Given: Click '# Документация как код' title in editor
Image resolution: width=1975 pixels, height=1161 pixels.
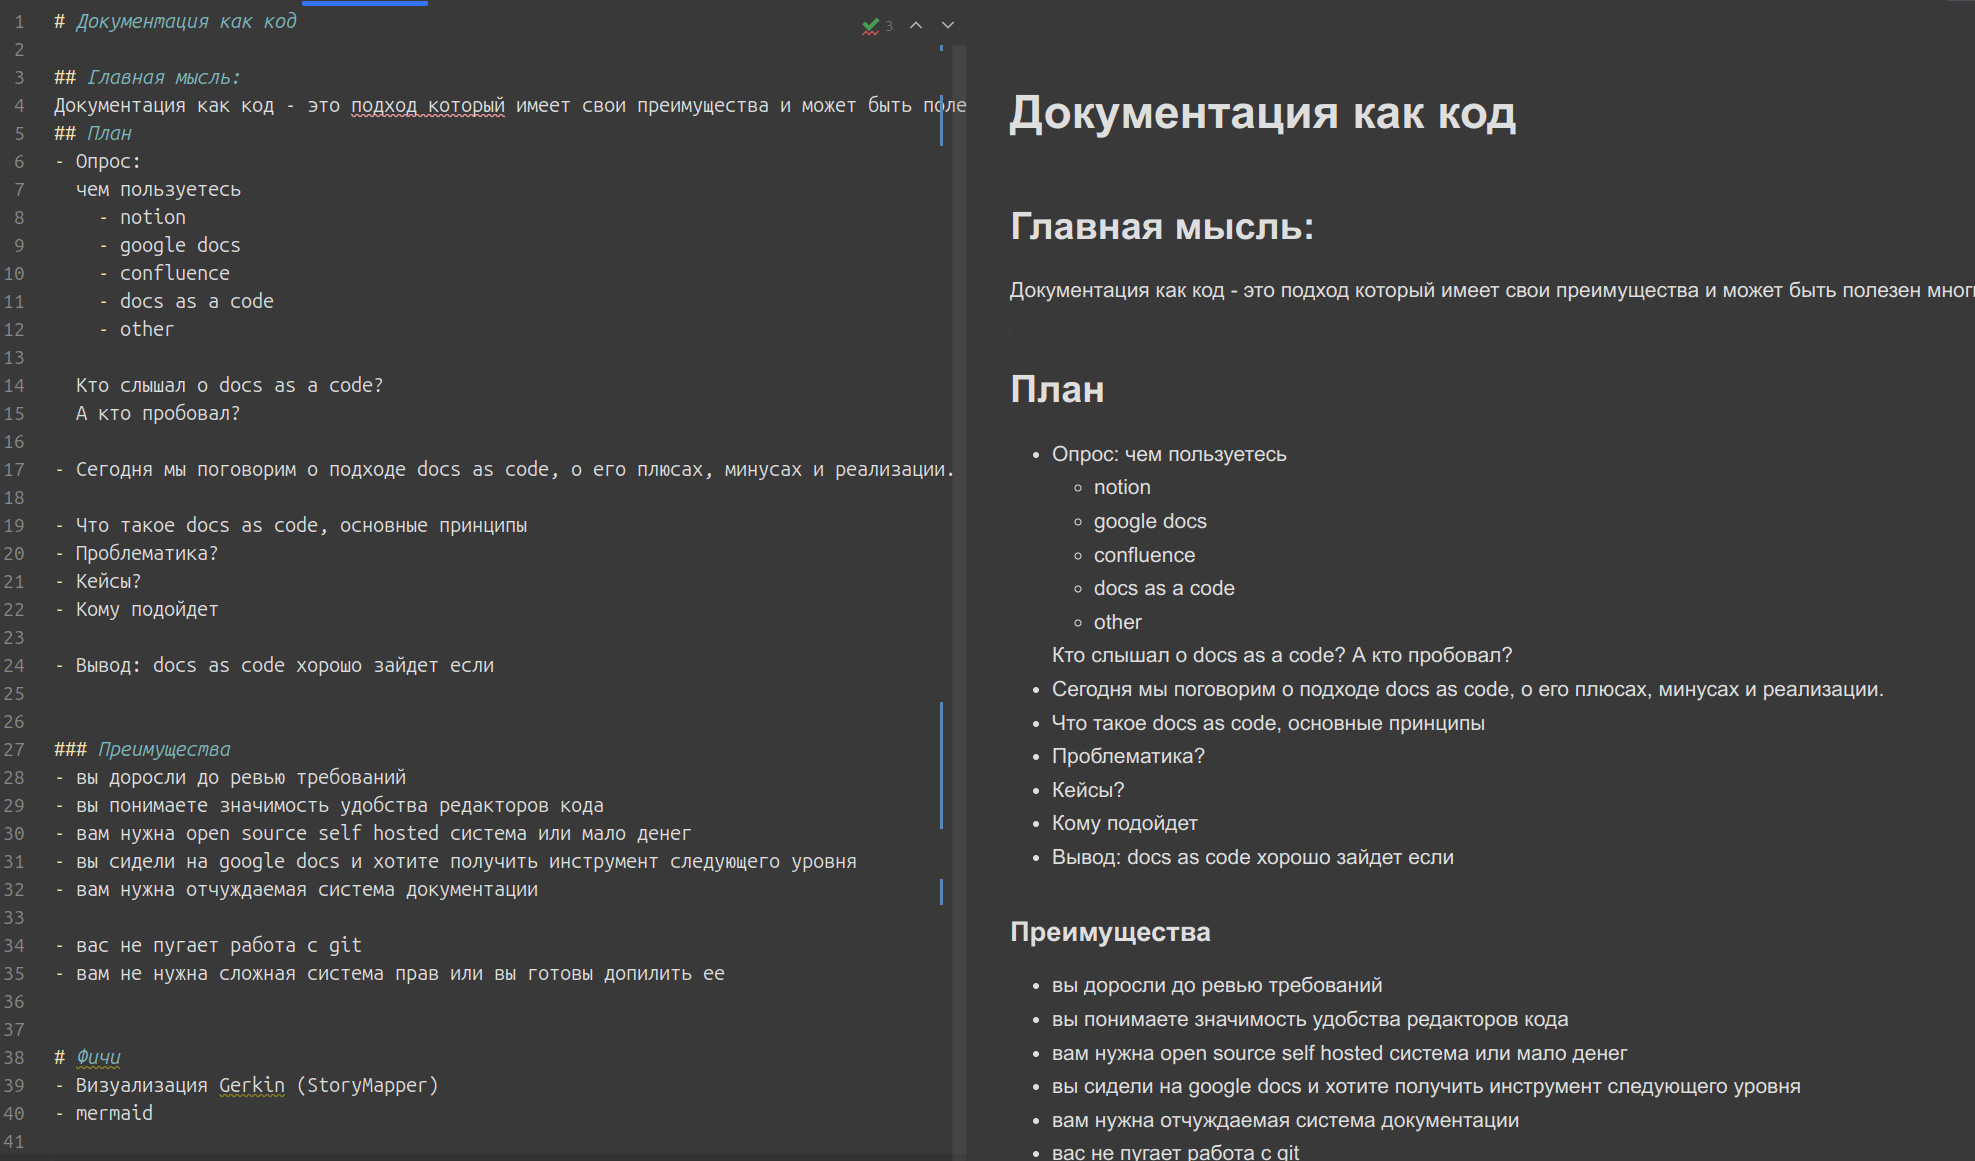Looking at the screenshot, I should click(x=185, y=22).
